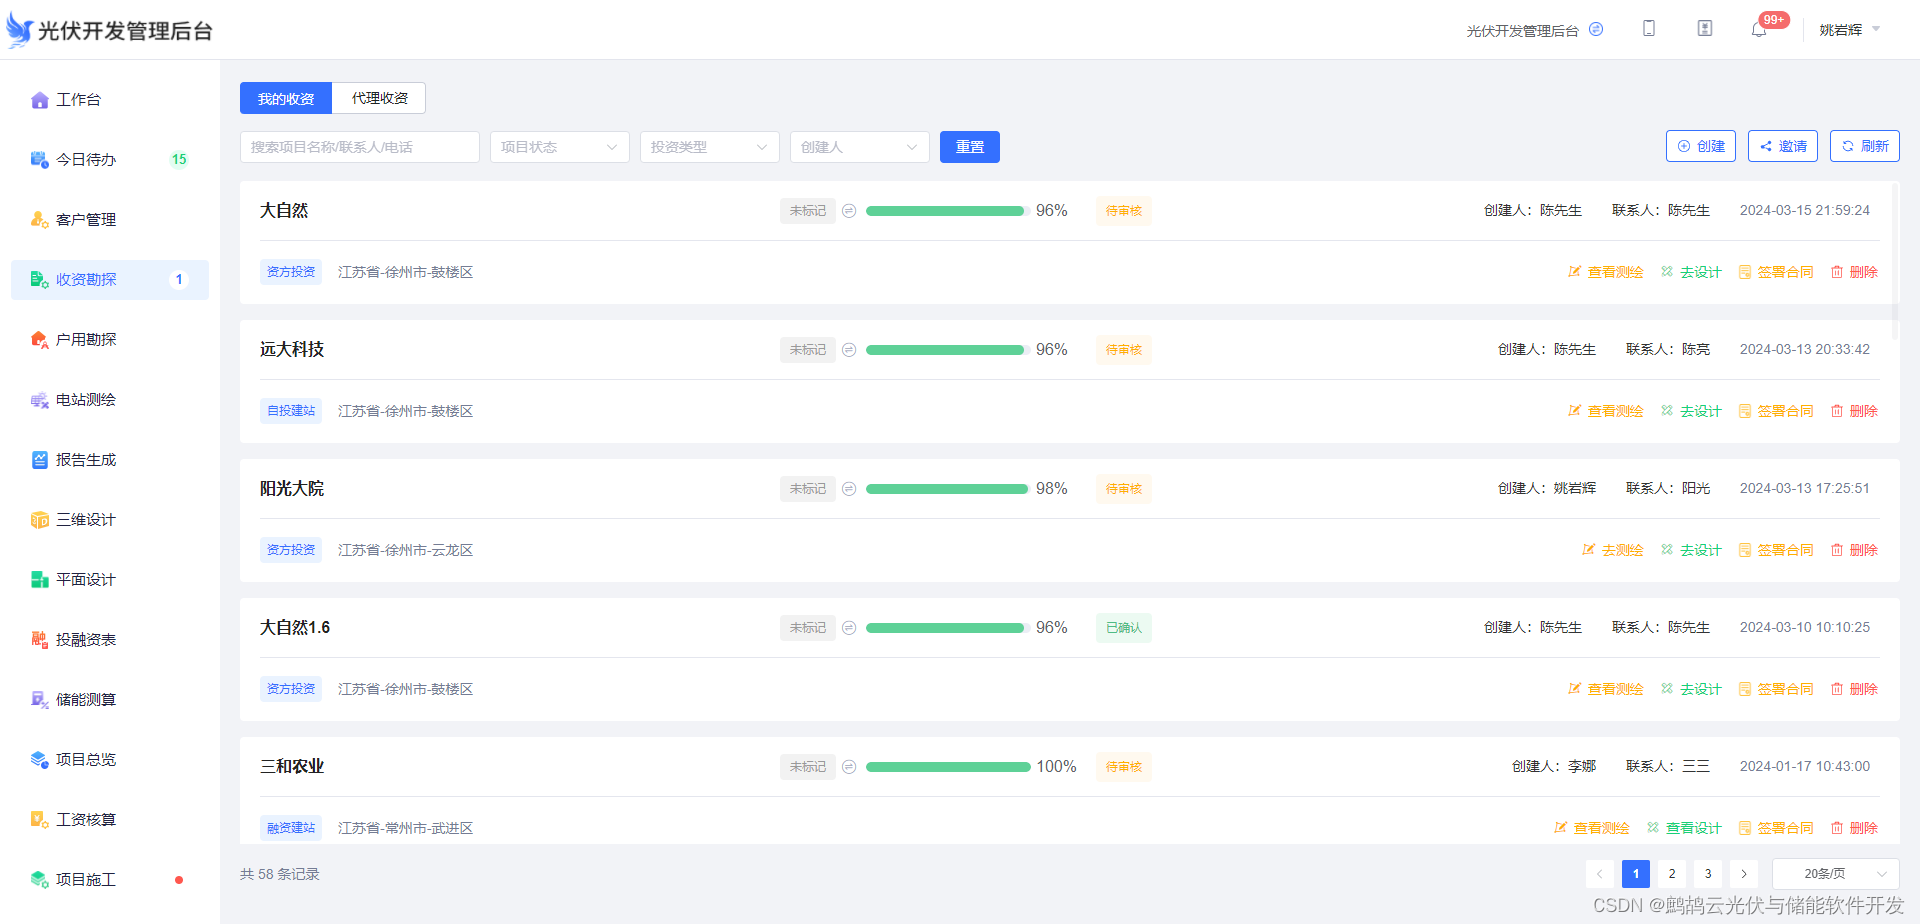
Task: Click 去测绘 for 阳光大院 project
Action: 1613,550
